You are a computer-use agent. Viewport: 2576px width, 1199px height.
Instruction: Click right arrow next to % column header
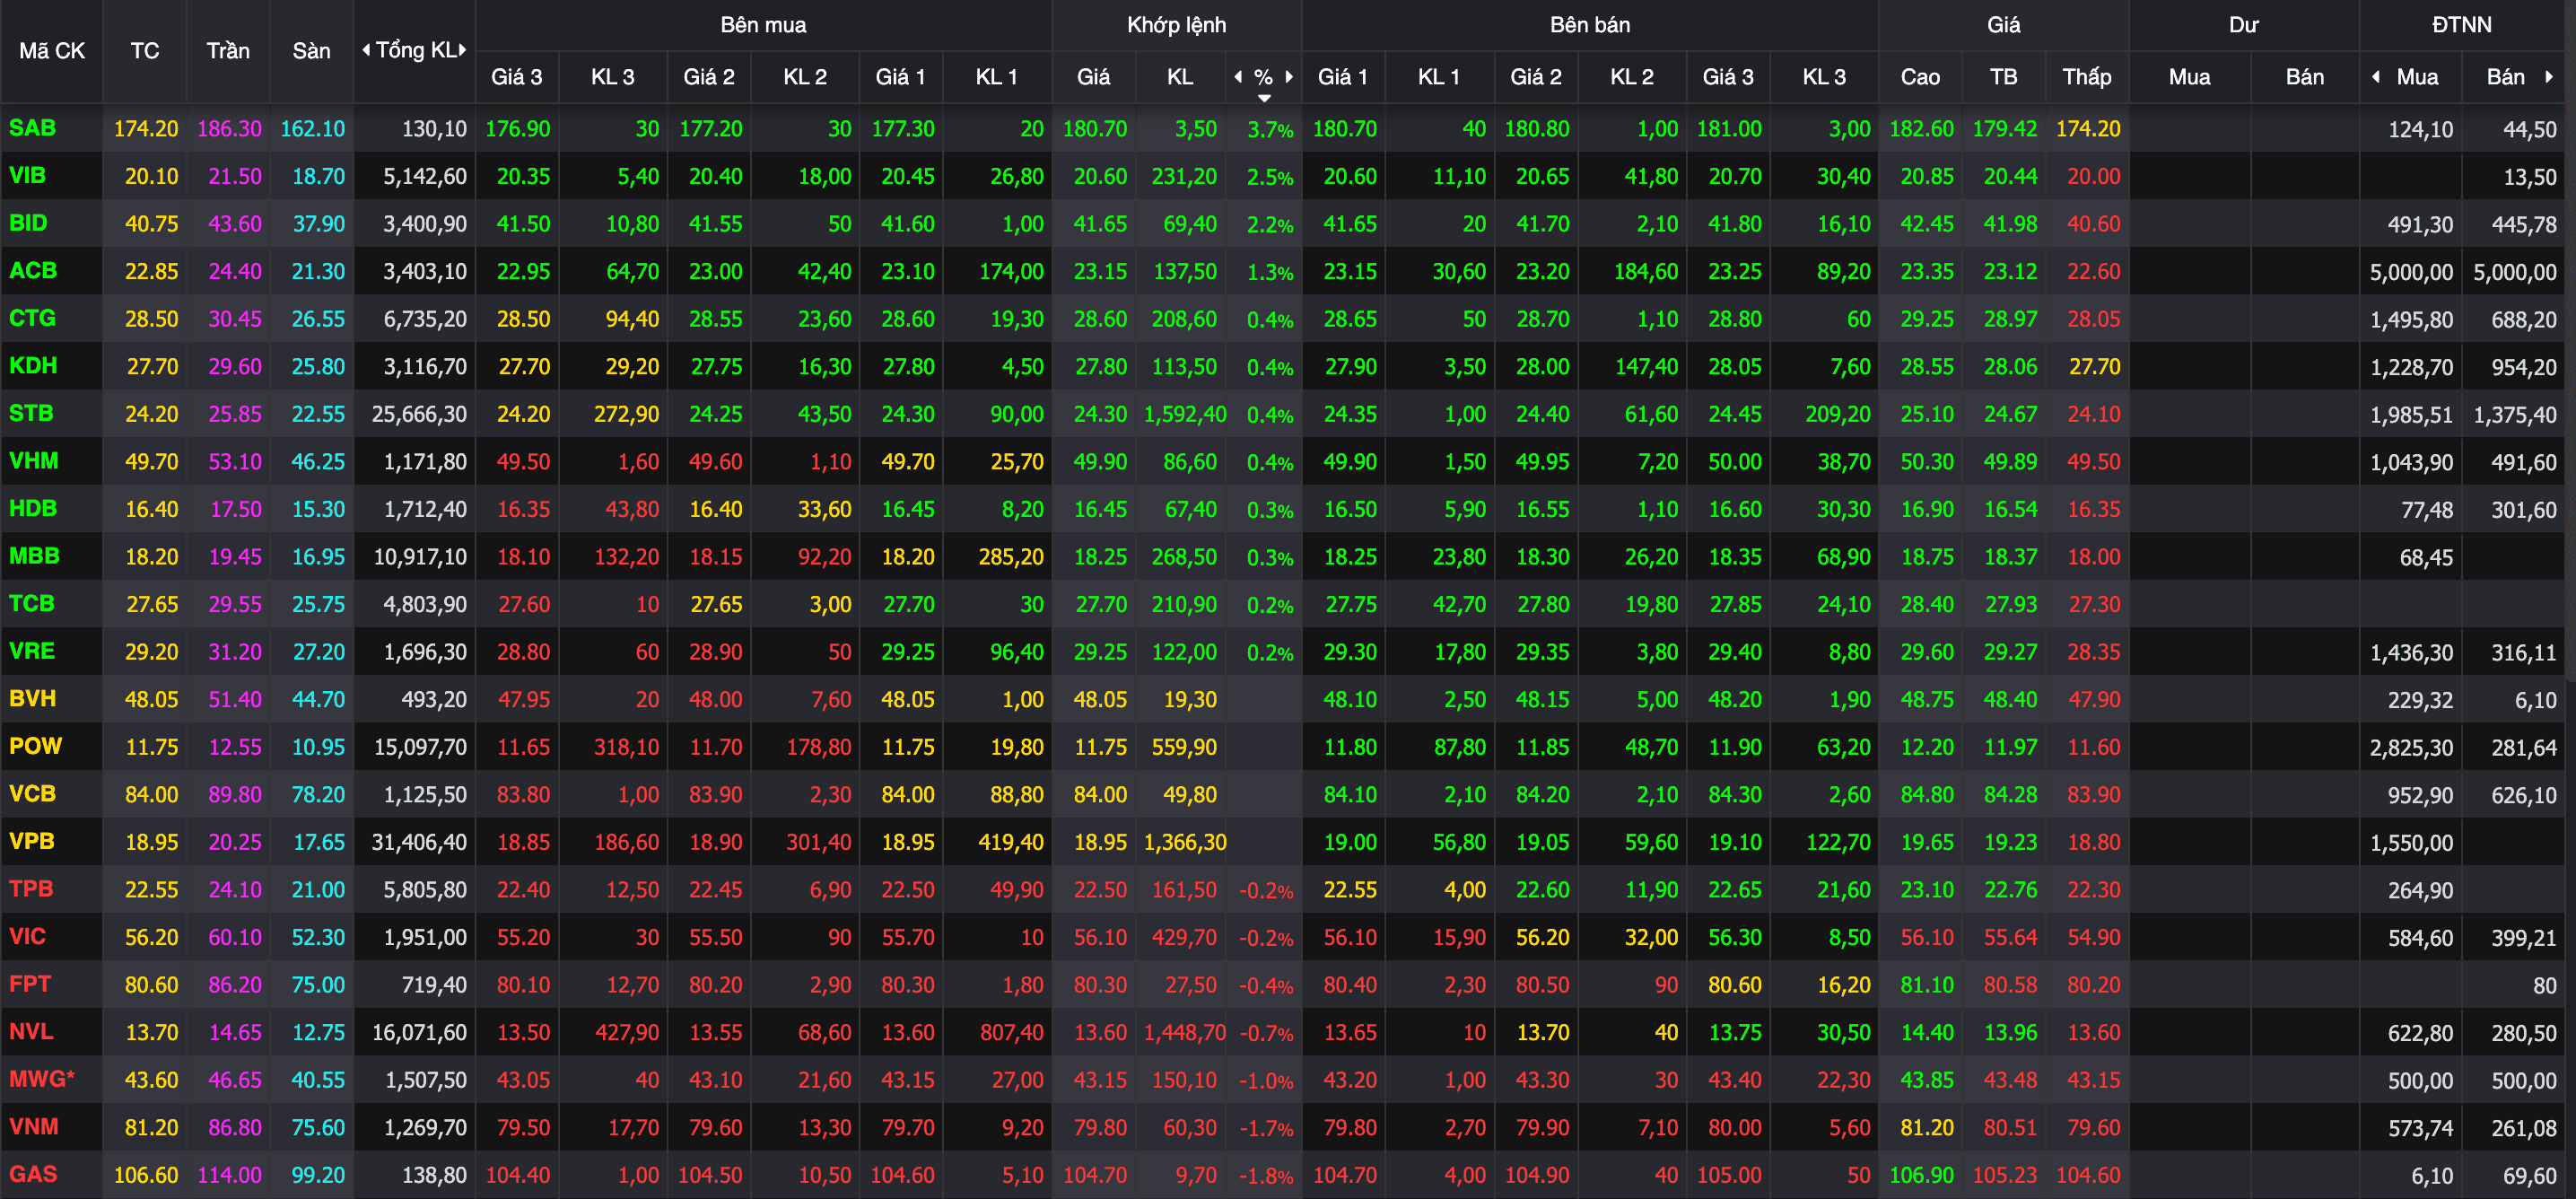pos(1289,77)
